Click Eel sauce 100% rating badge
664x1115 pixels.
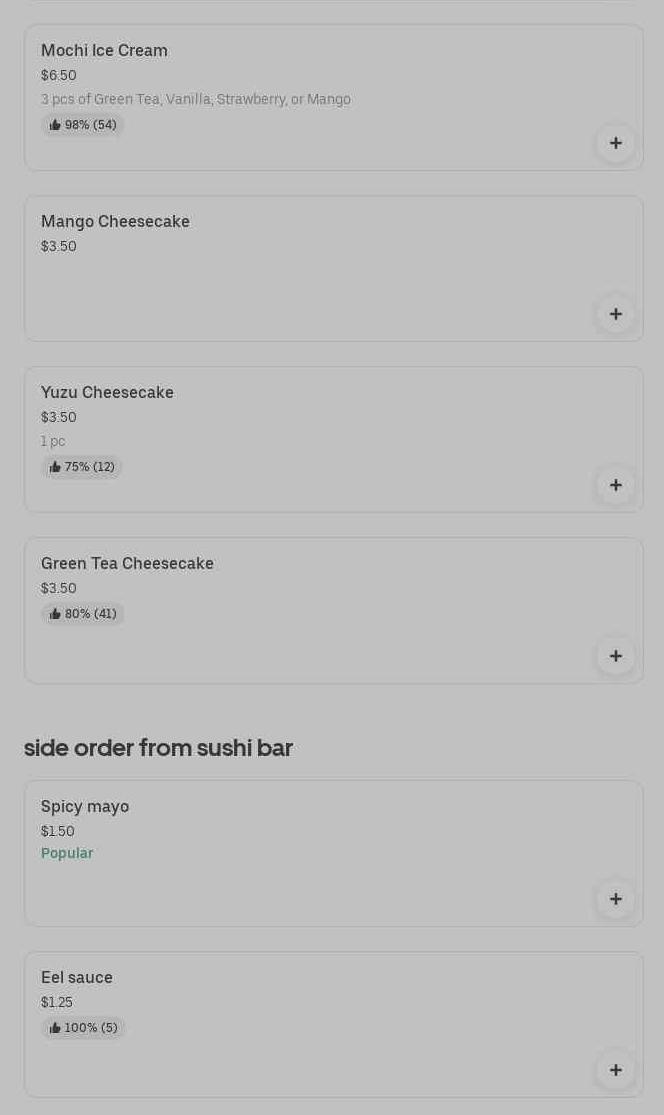(83, 1028)
